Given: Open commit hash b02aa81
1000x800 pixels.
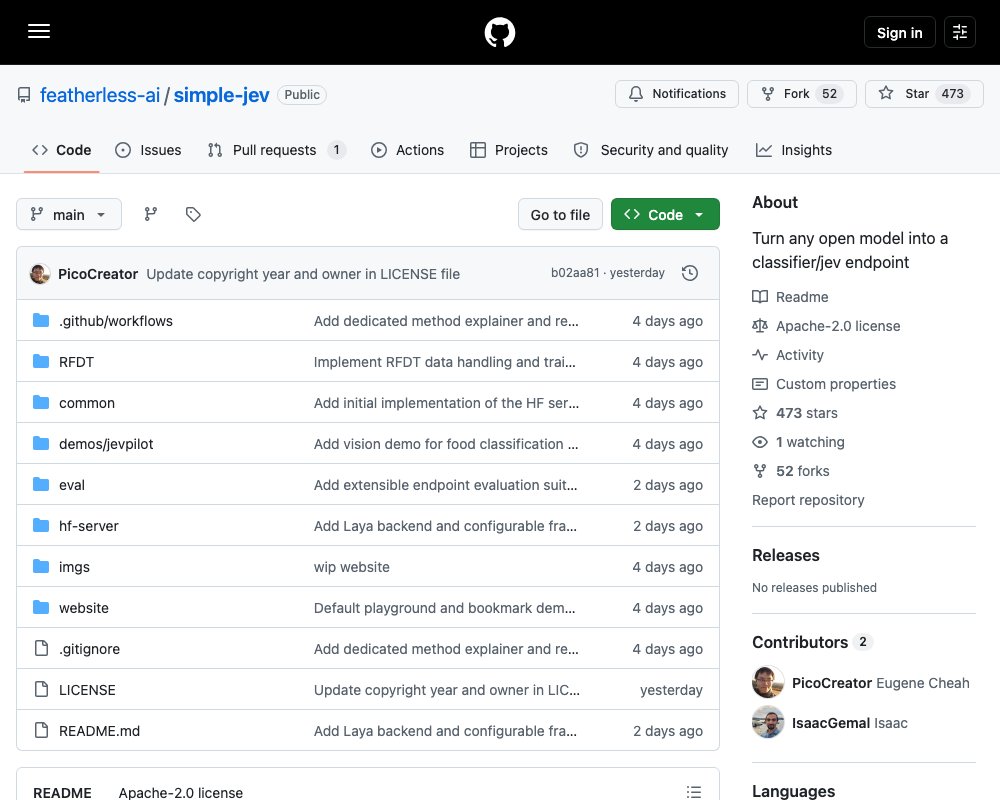Looking at the screenshot, I should 575,273.
